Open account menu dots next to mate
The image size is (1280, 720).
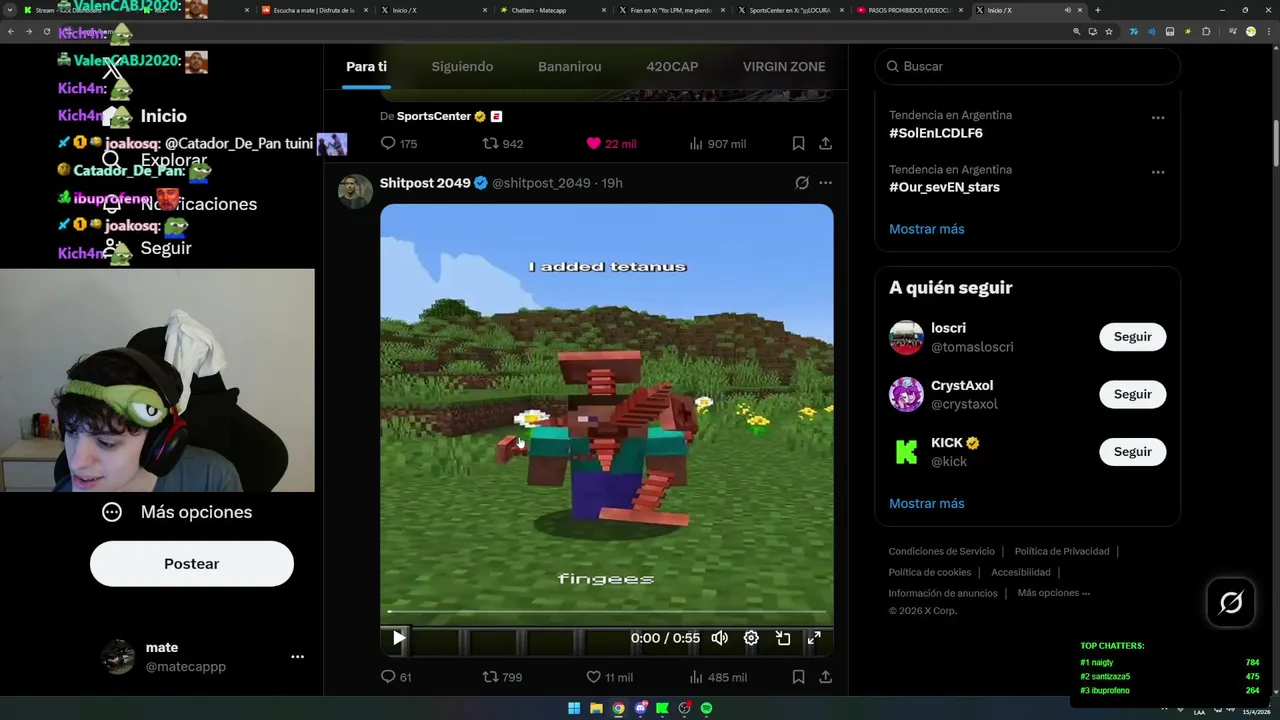(297, 657)
